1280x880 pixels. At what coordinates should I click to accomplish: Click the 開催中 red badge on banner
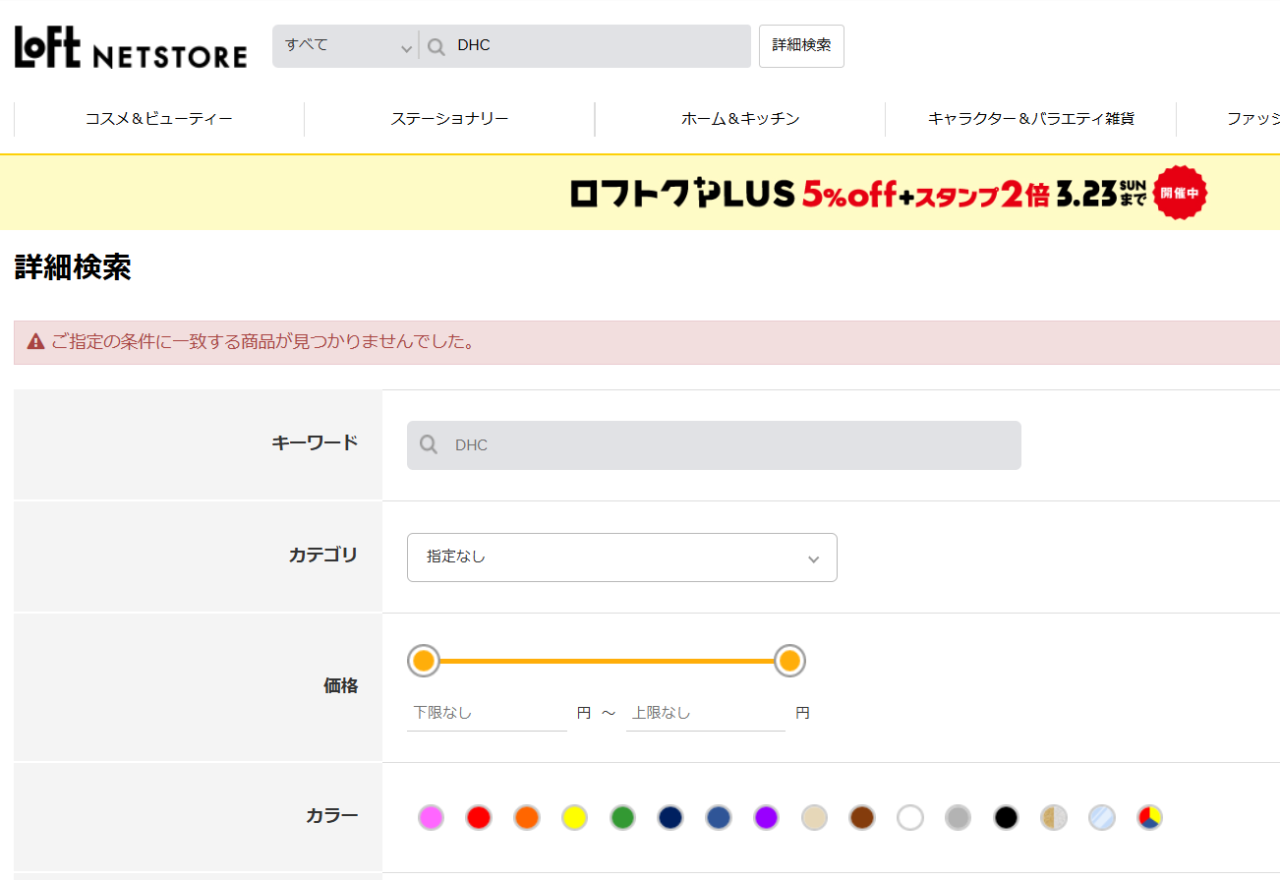1180,193
